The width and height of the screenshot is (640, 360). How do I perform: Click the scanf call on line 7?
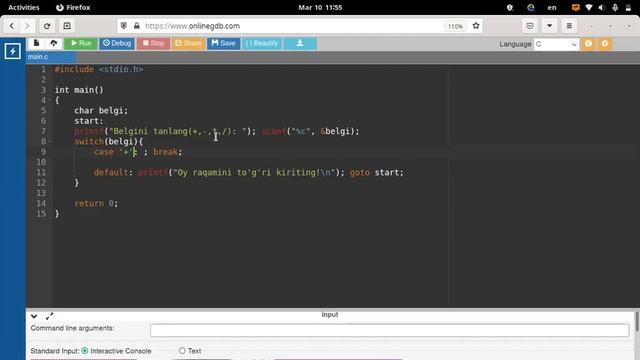click(x=310, y=131)
